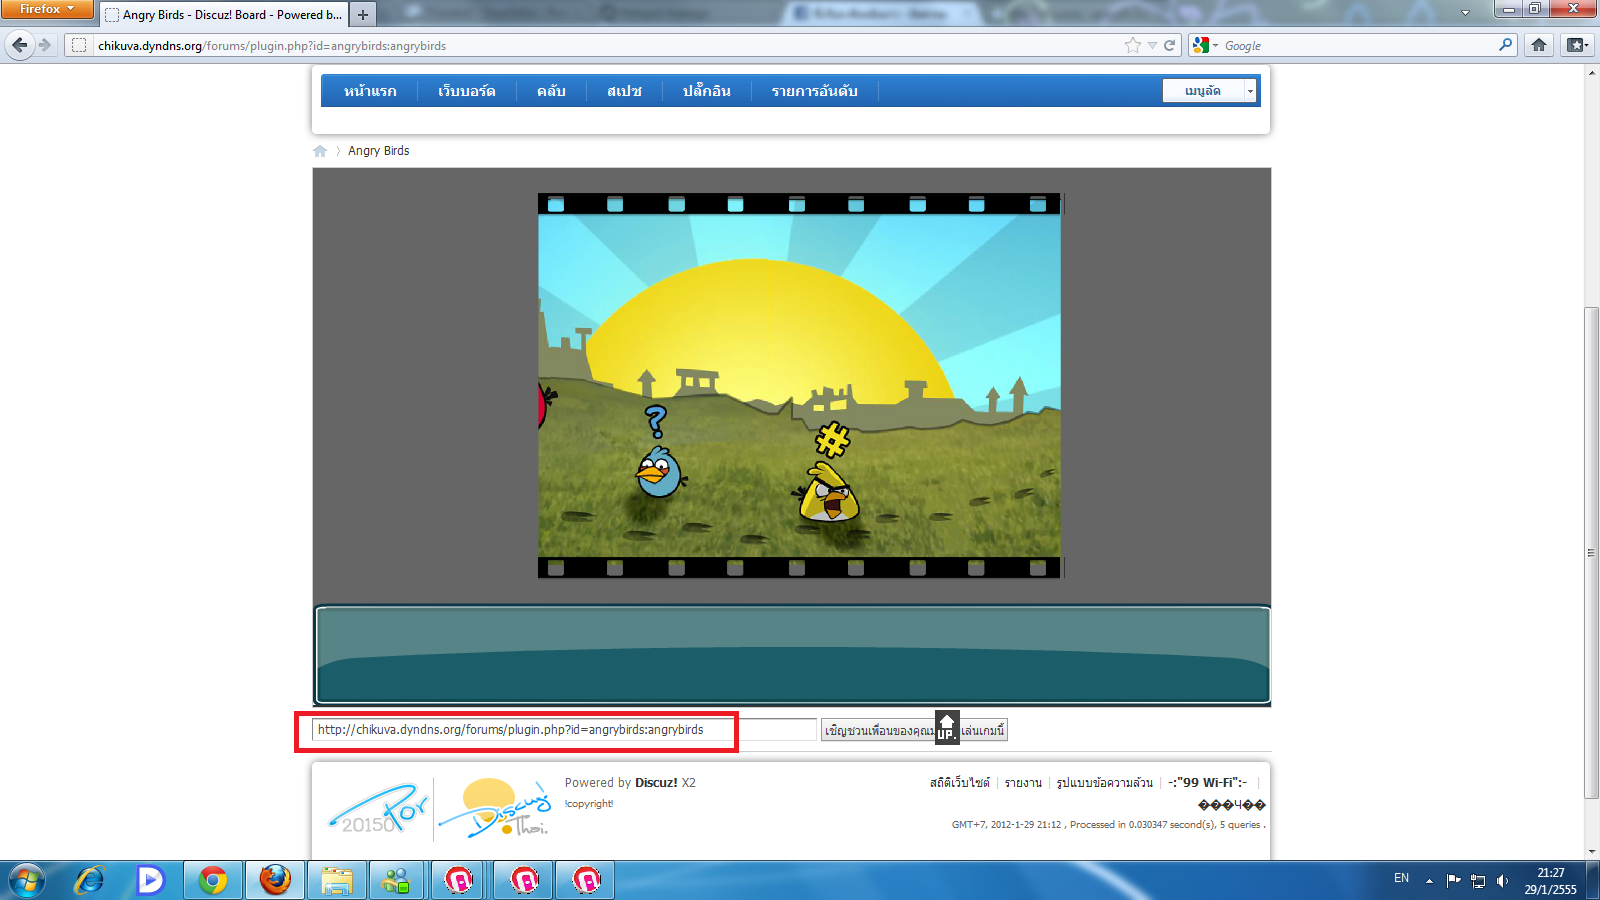Click the home icon in the breadcrumb
Screen dimensions: 1600x900
(320, 151)
